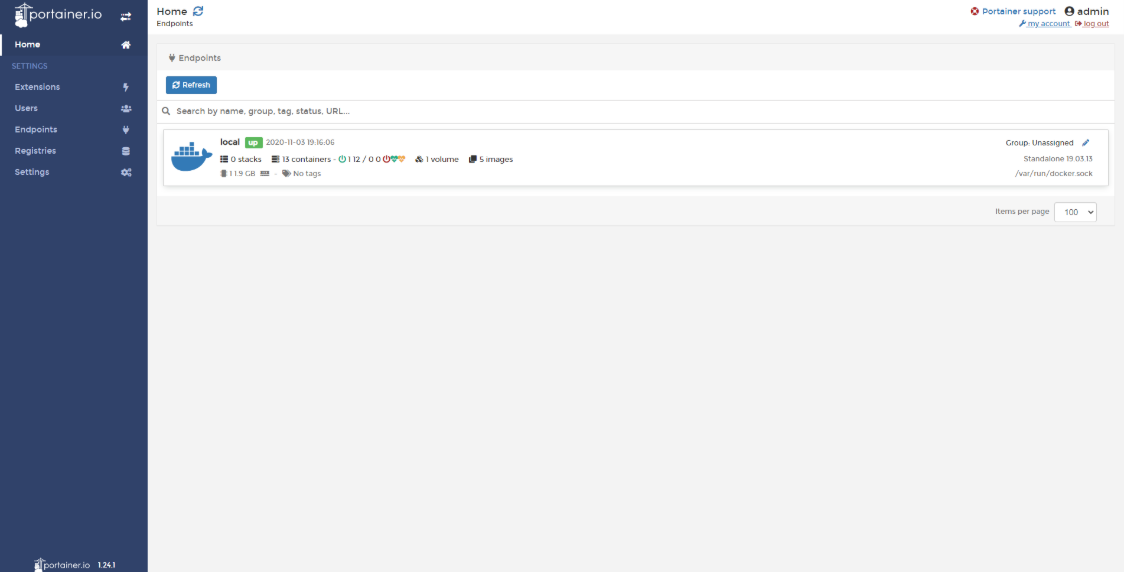1124x572 pixels.
Task: Click the lightning bolt icon beside Extensions
Action: (126, 87)
